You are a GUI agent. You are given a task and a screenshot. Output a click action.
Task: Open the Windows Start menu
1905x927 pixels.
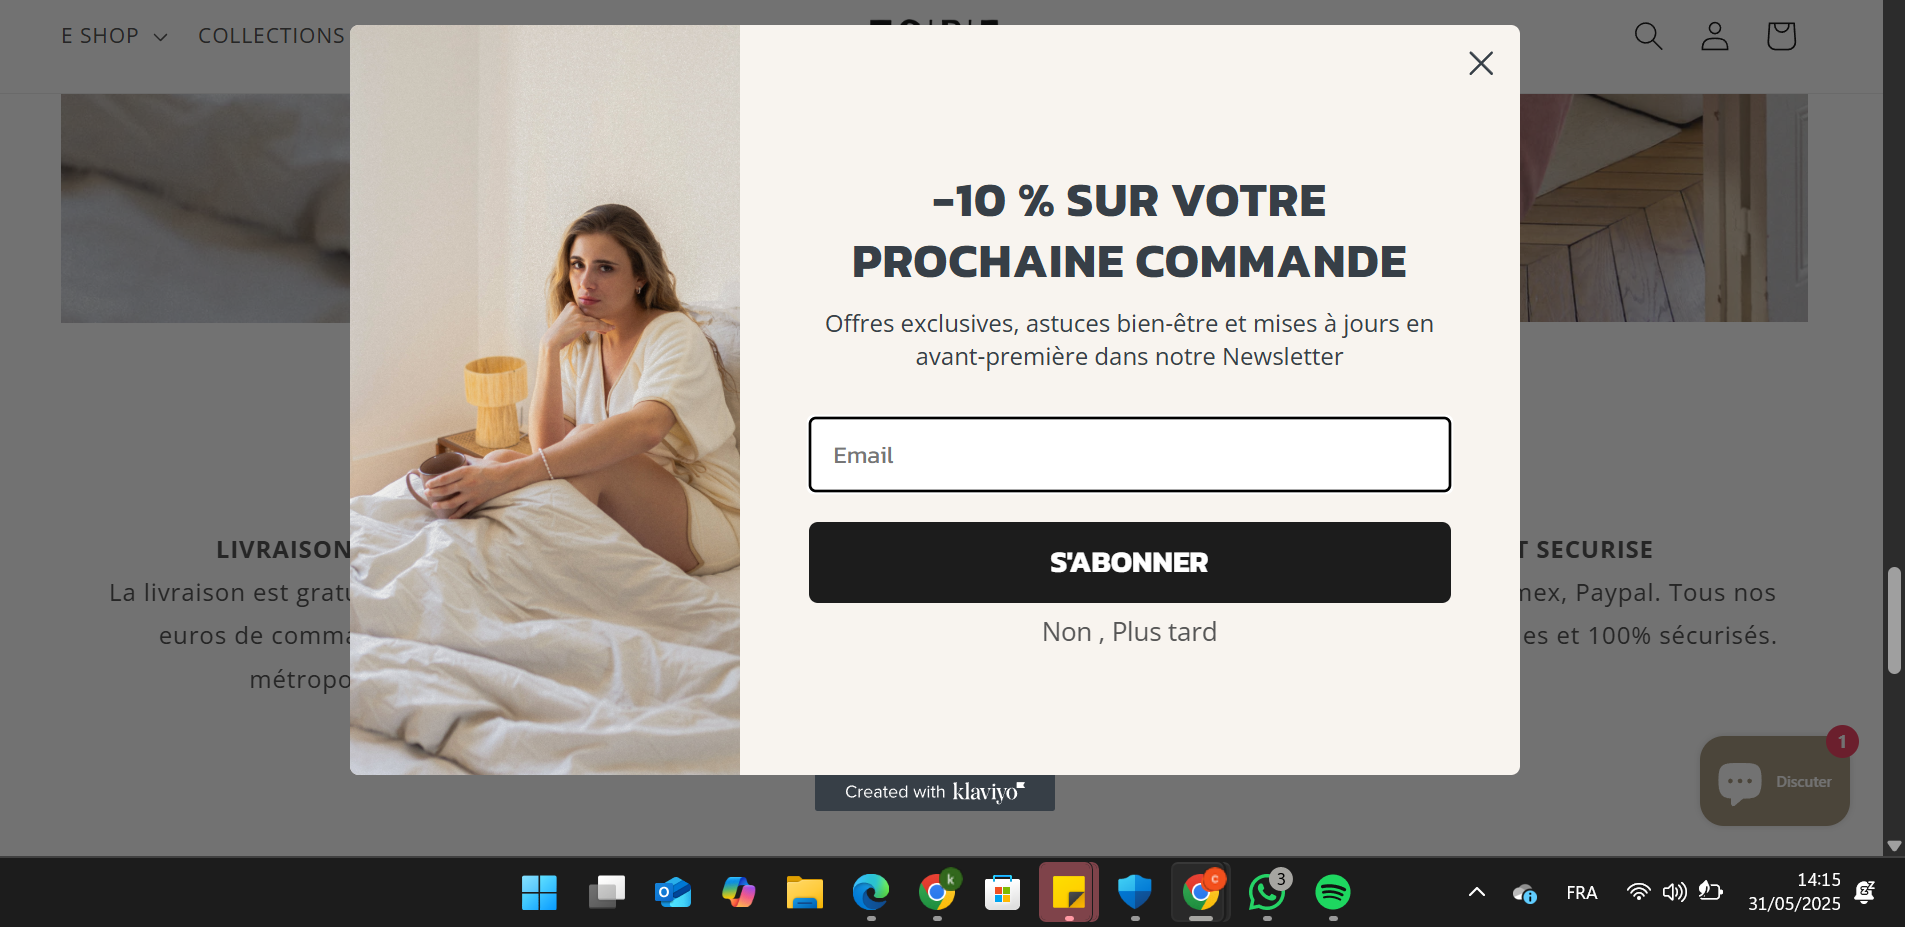click(539, 892)
